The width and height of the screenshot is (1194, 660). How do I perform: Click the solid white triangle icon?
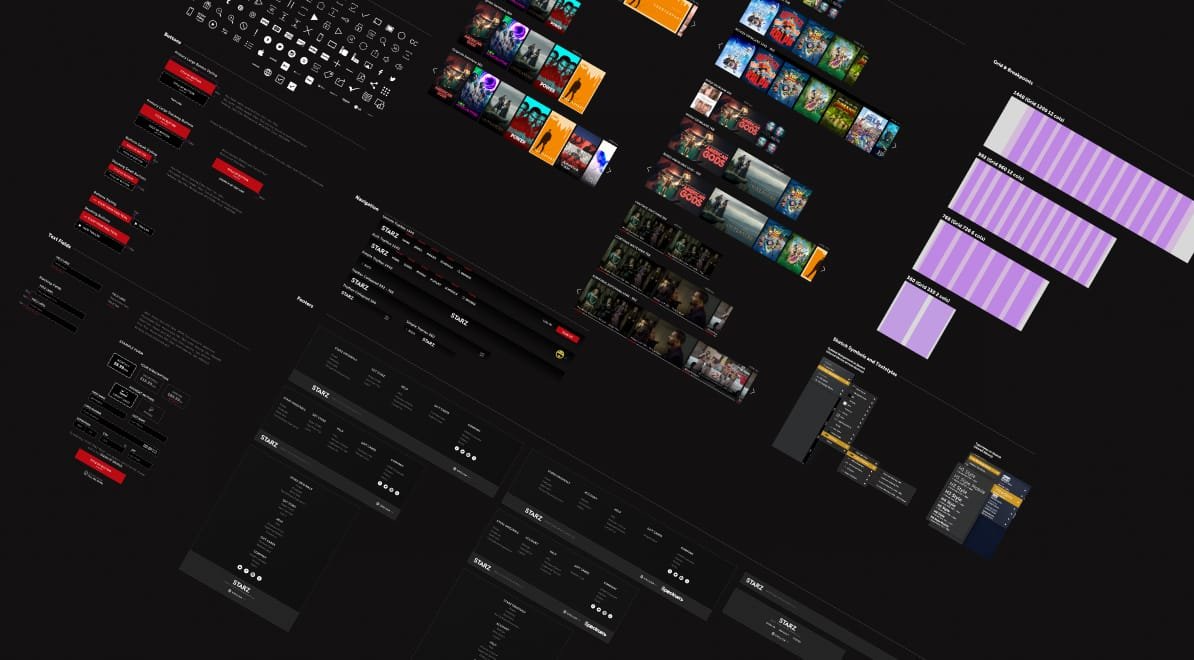[314, 17]
